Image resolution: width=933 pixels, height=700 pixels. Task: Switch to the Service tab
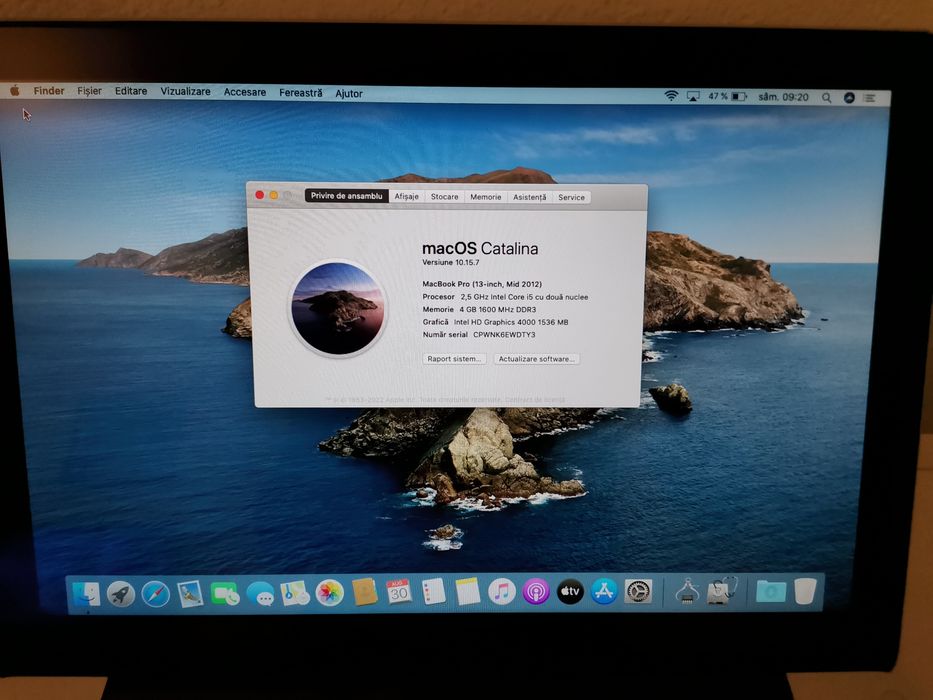tap(571, 197)
